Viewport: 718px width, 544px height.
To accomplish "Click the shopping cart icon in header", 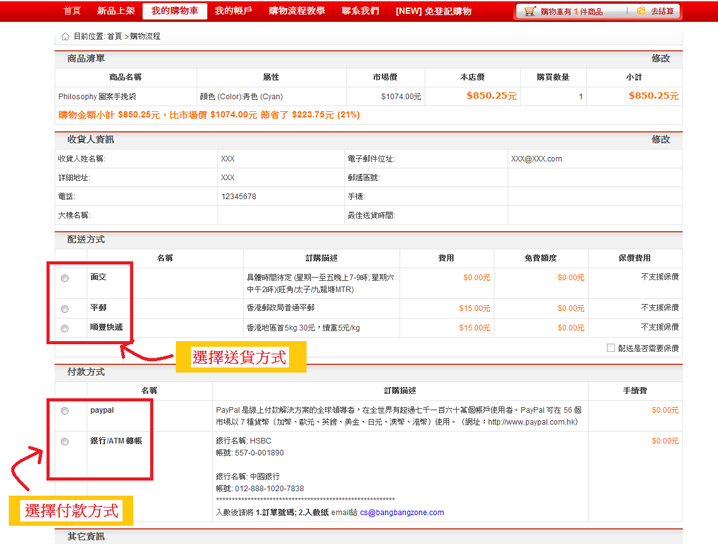I will click(530, 12).
